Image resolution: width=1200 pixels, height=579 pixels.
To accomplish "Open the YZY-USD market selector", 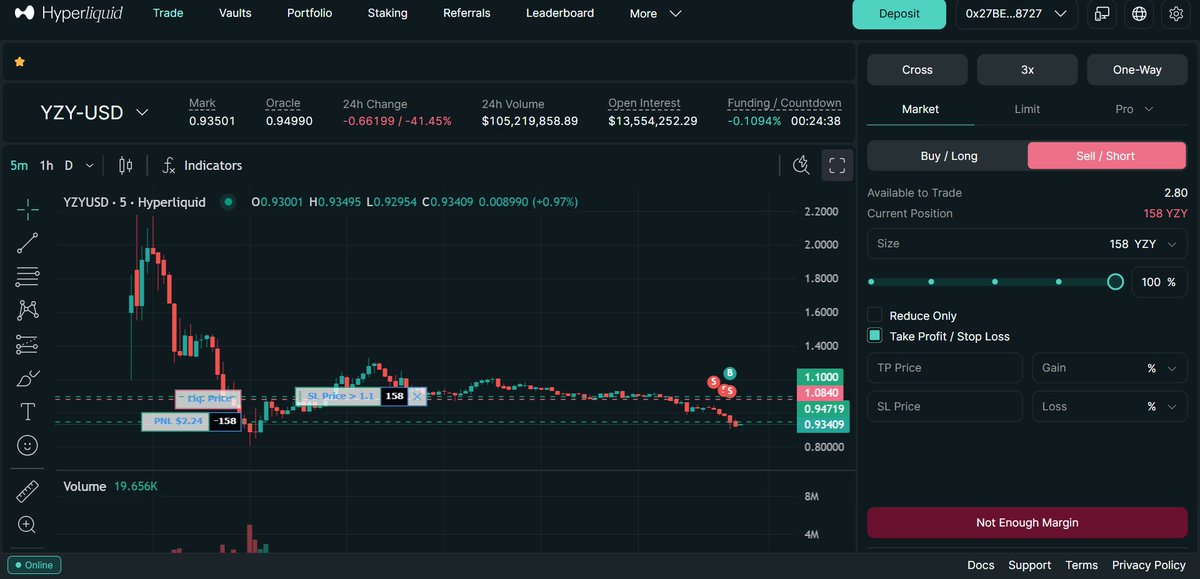I will [95, 112].
